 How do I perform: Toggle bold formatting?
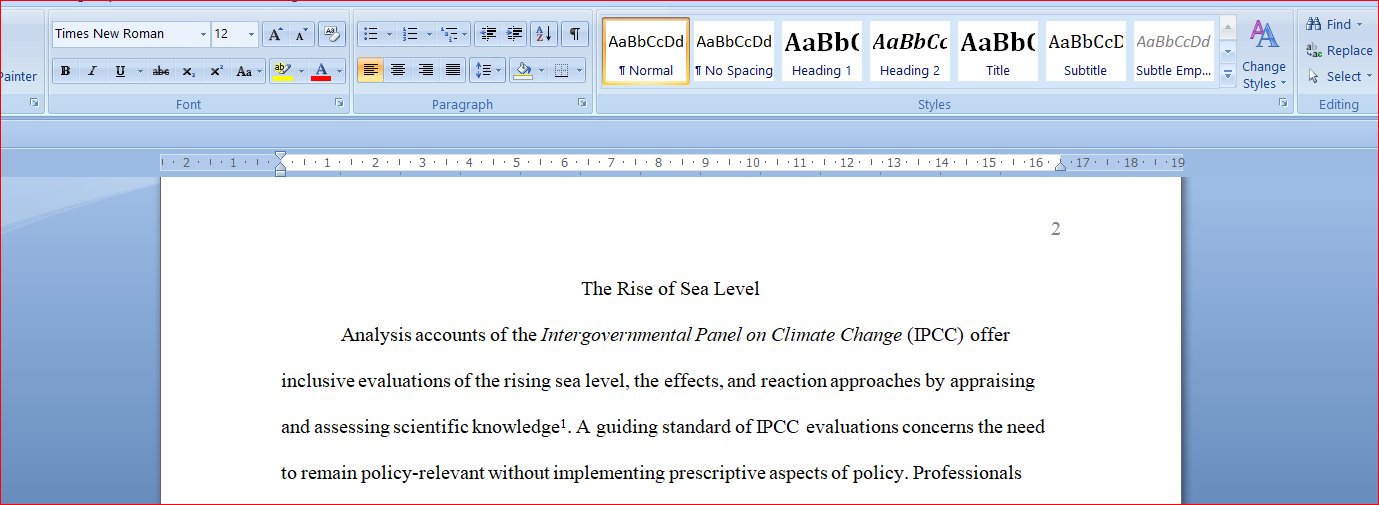pyautogui.click(x=65, y=71)
